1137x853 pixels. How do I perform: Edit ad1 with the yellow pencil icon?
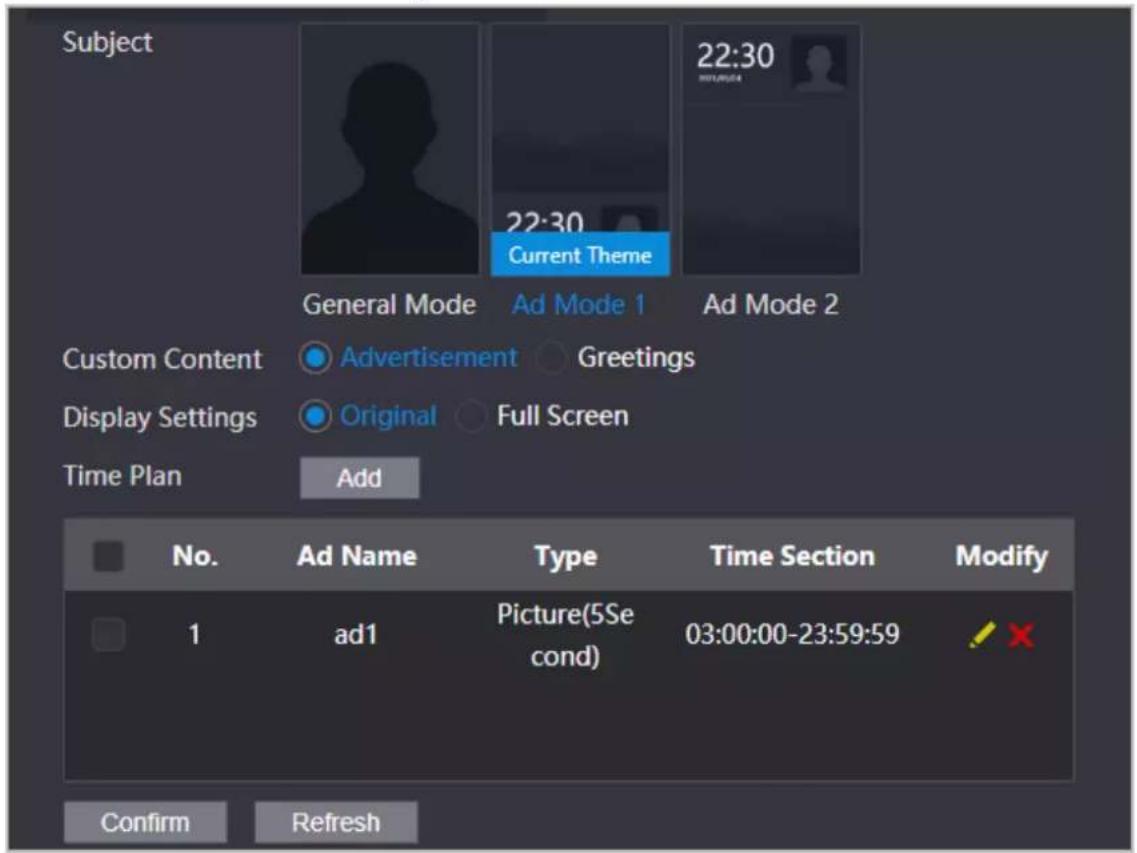pos(982,635)
